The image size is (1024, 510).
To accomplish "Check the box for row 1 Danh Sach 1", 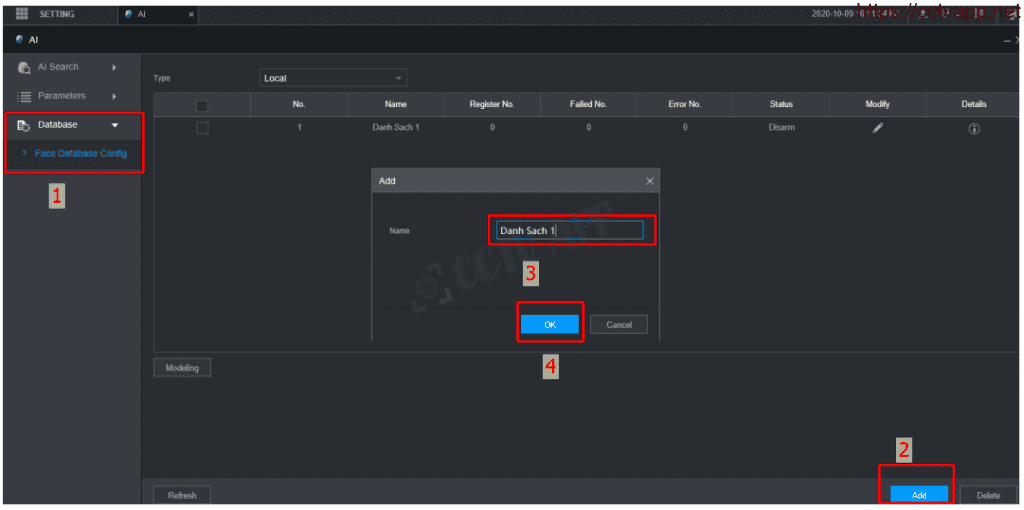I will click(202, 128).
